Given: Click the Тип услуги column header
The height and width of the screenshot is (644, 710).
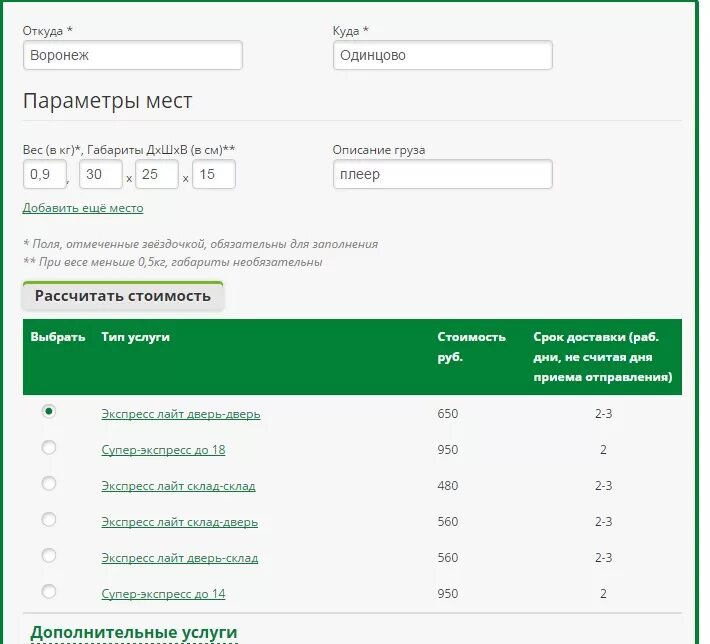Looking at the screenshot, I should [x=136, y=337].
